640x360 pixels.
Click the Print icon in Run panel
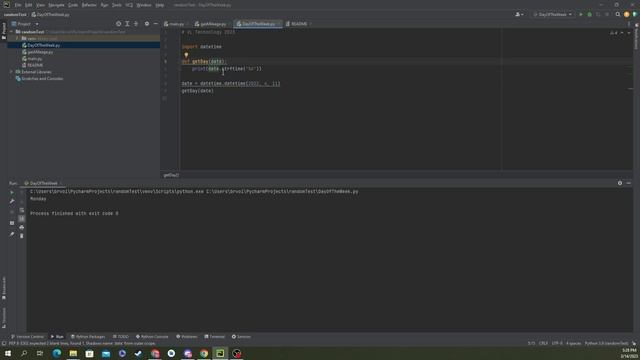[x=22, y=227]
